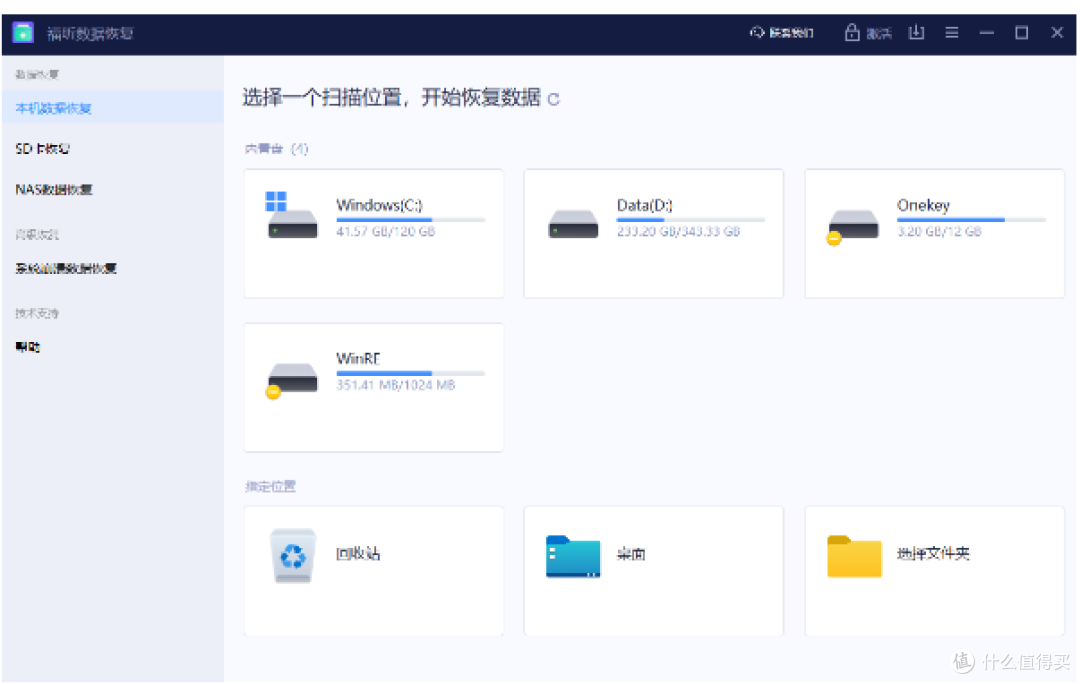Click the Data(D:) usage bar

691,220
